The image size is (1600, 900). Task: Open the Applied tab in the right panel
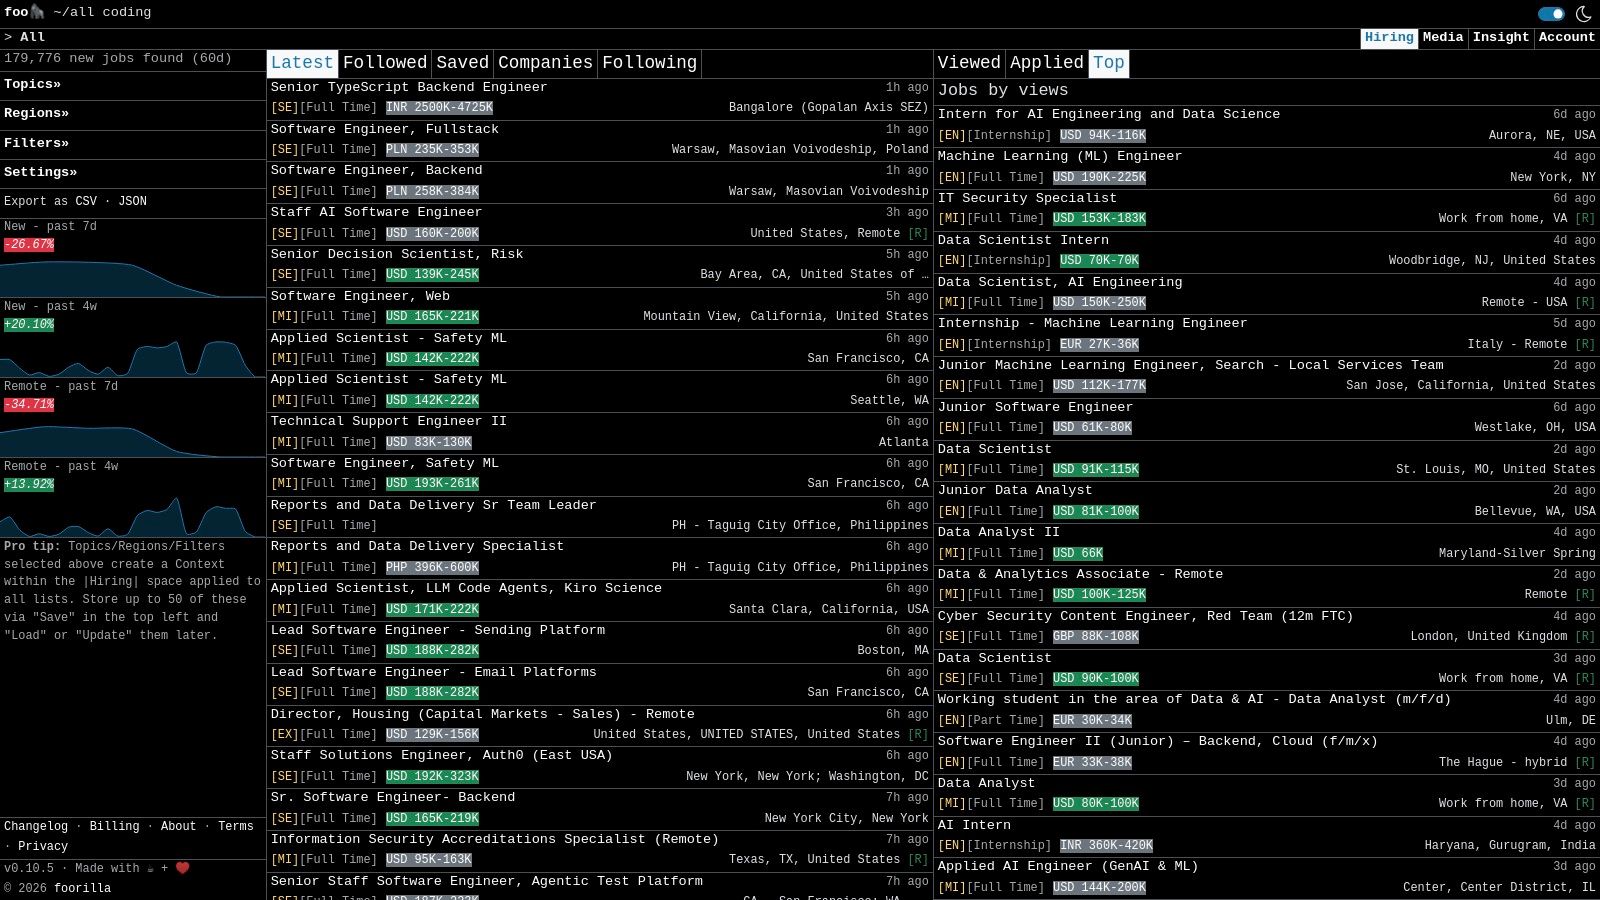click(x=1046, y=62)
